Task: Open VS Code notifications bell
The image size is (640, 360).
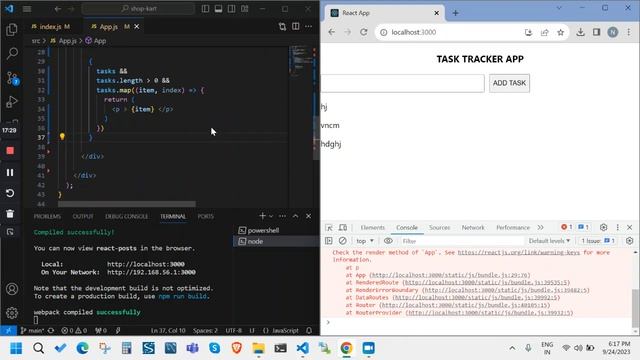Action: pos(309,330)
